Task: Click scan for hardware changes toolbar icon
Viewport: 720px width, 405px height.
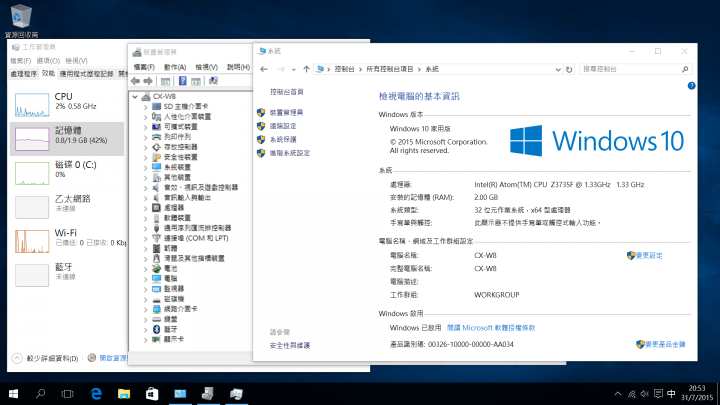Action: pos(213,81)
